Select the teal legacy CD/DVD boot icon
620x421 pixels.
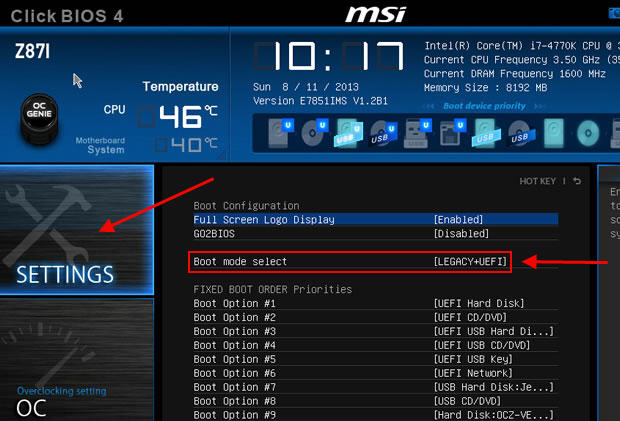click(588, 133)
